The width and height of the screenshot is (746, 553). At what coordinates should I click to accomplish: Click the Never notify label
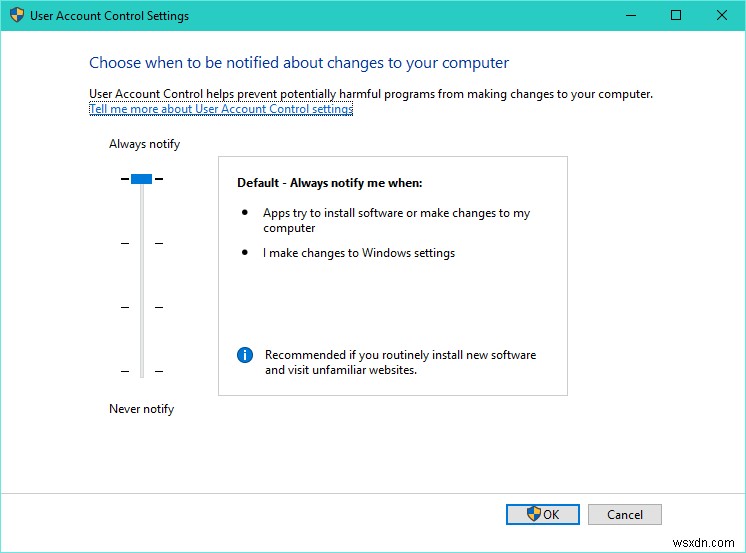[x=142, y=409]
